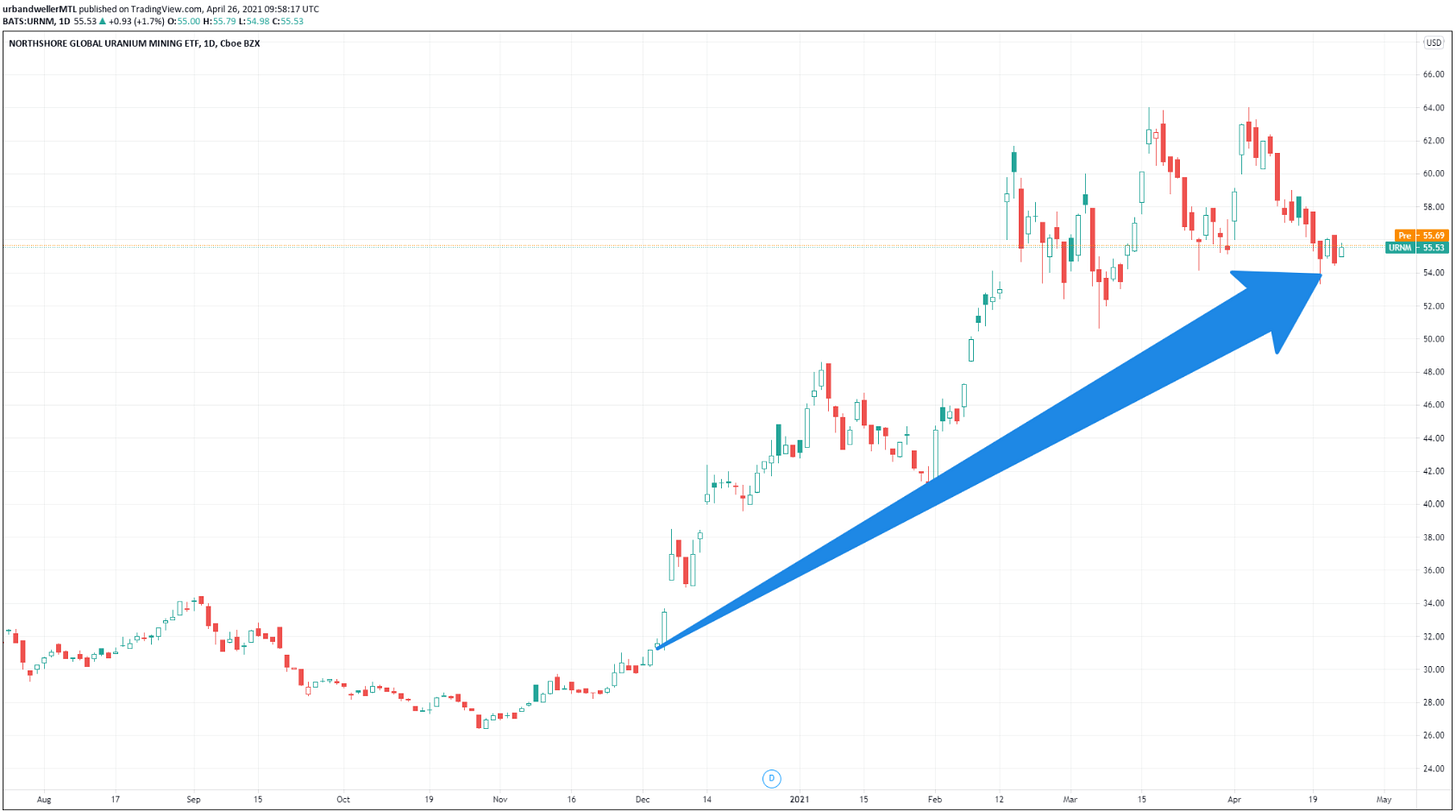Click the 52.00 price axis label
Image resolution: width=1456 pixels, height=812 pixels.
coord(1433,306)
